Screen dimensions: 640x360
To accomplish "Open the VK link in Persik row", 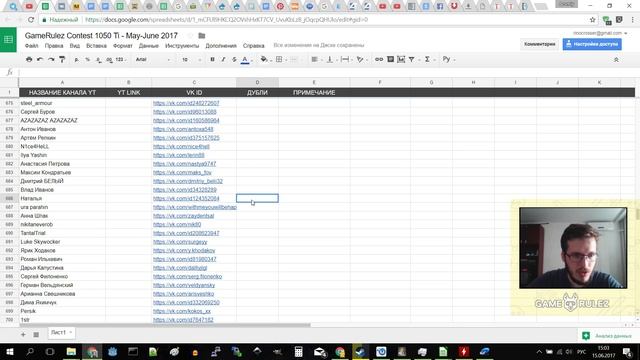I will click(182, 311).
